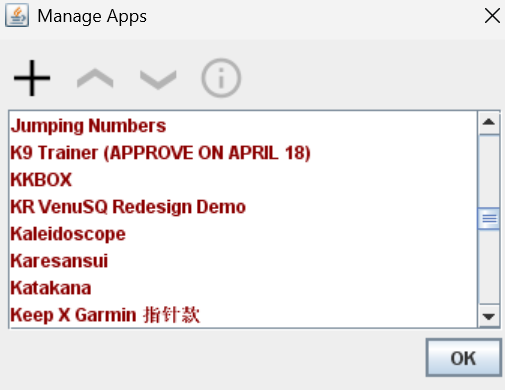Select Keep X Garmin 指针款 entry

point(243,315)
